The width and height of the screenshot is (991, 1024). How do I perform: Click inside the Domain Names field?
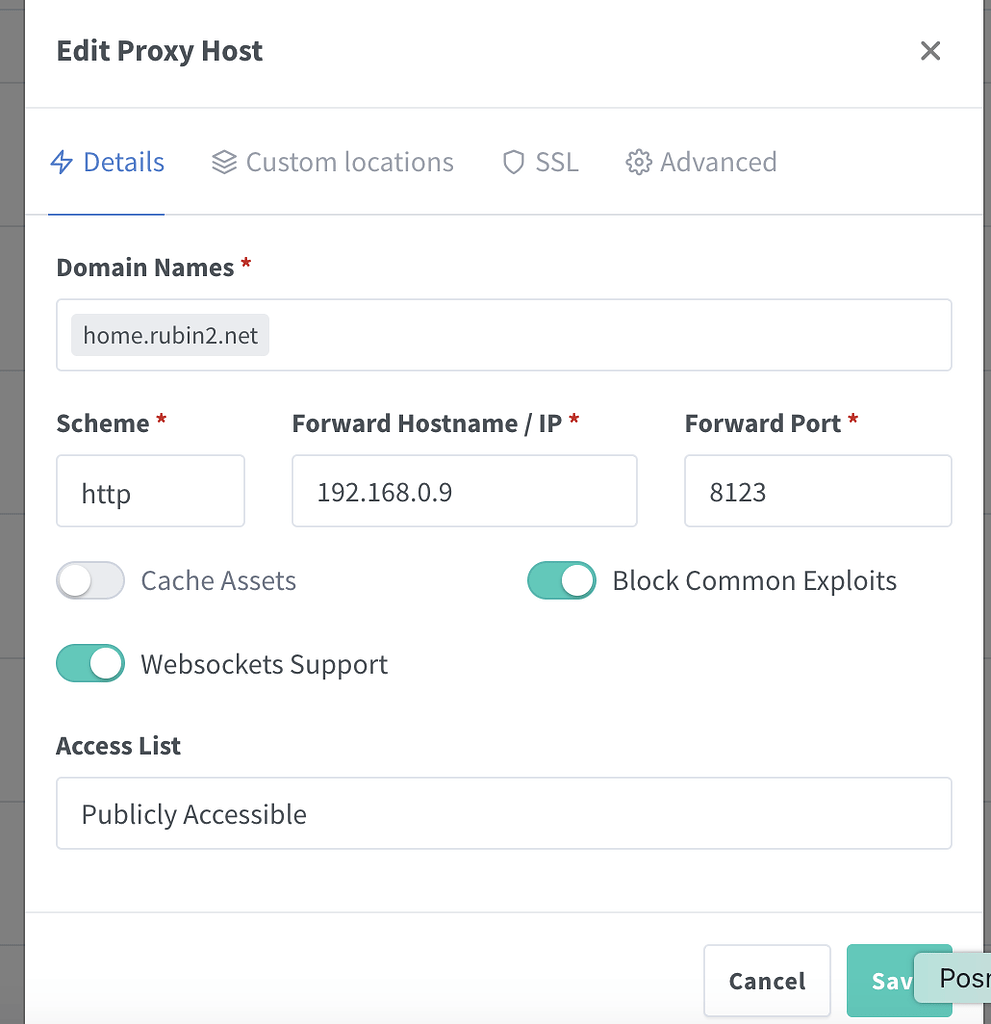coord(600,335)
